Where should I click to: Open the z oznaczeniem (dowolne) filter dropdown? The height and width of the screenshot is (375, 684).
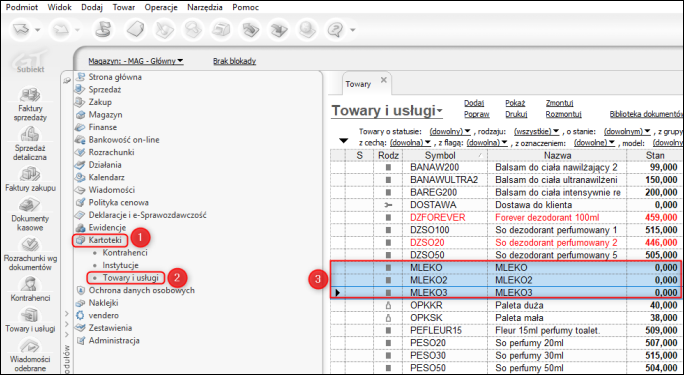click(595, 143)
